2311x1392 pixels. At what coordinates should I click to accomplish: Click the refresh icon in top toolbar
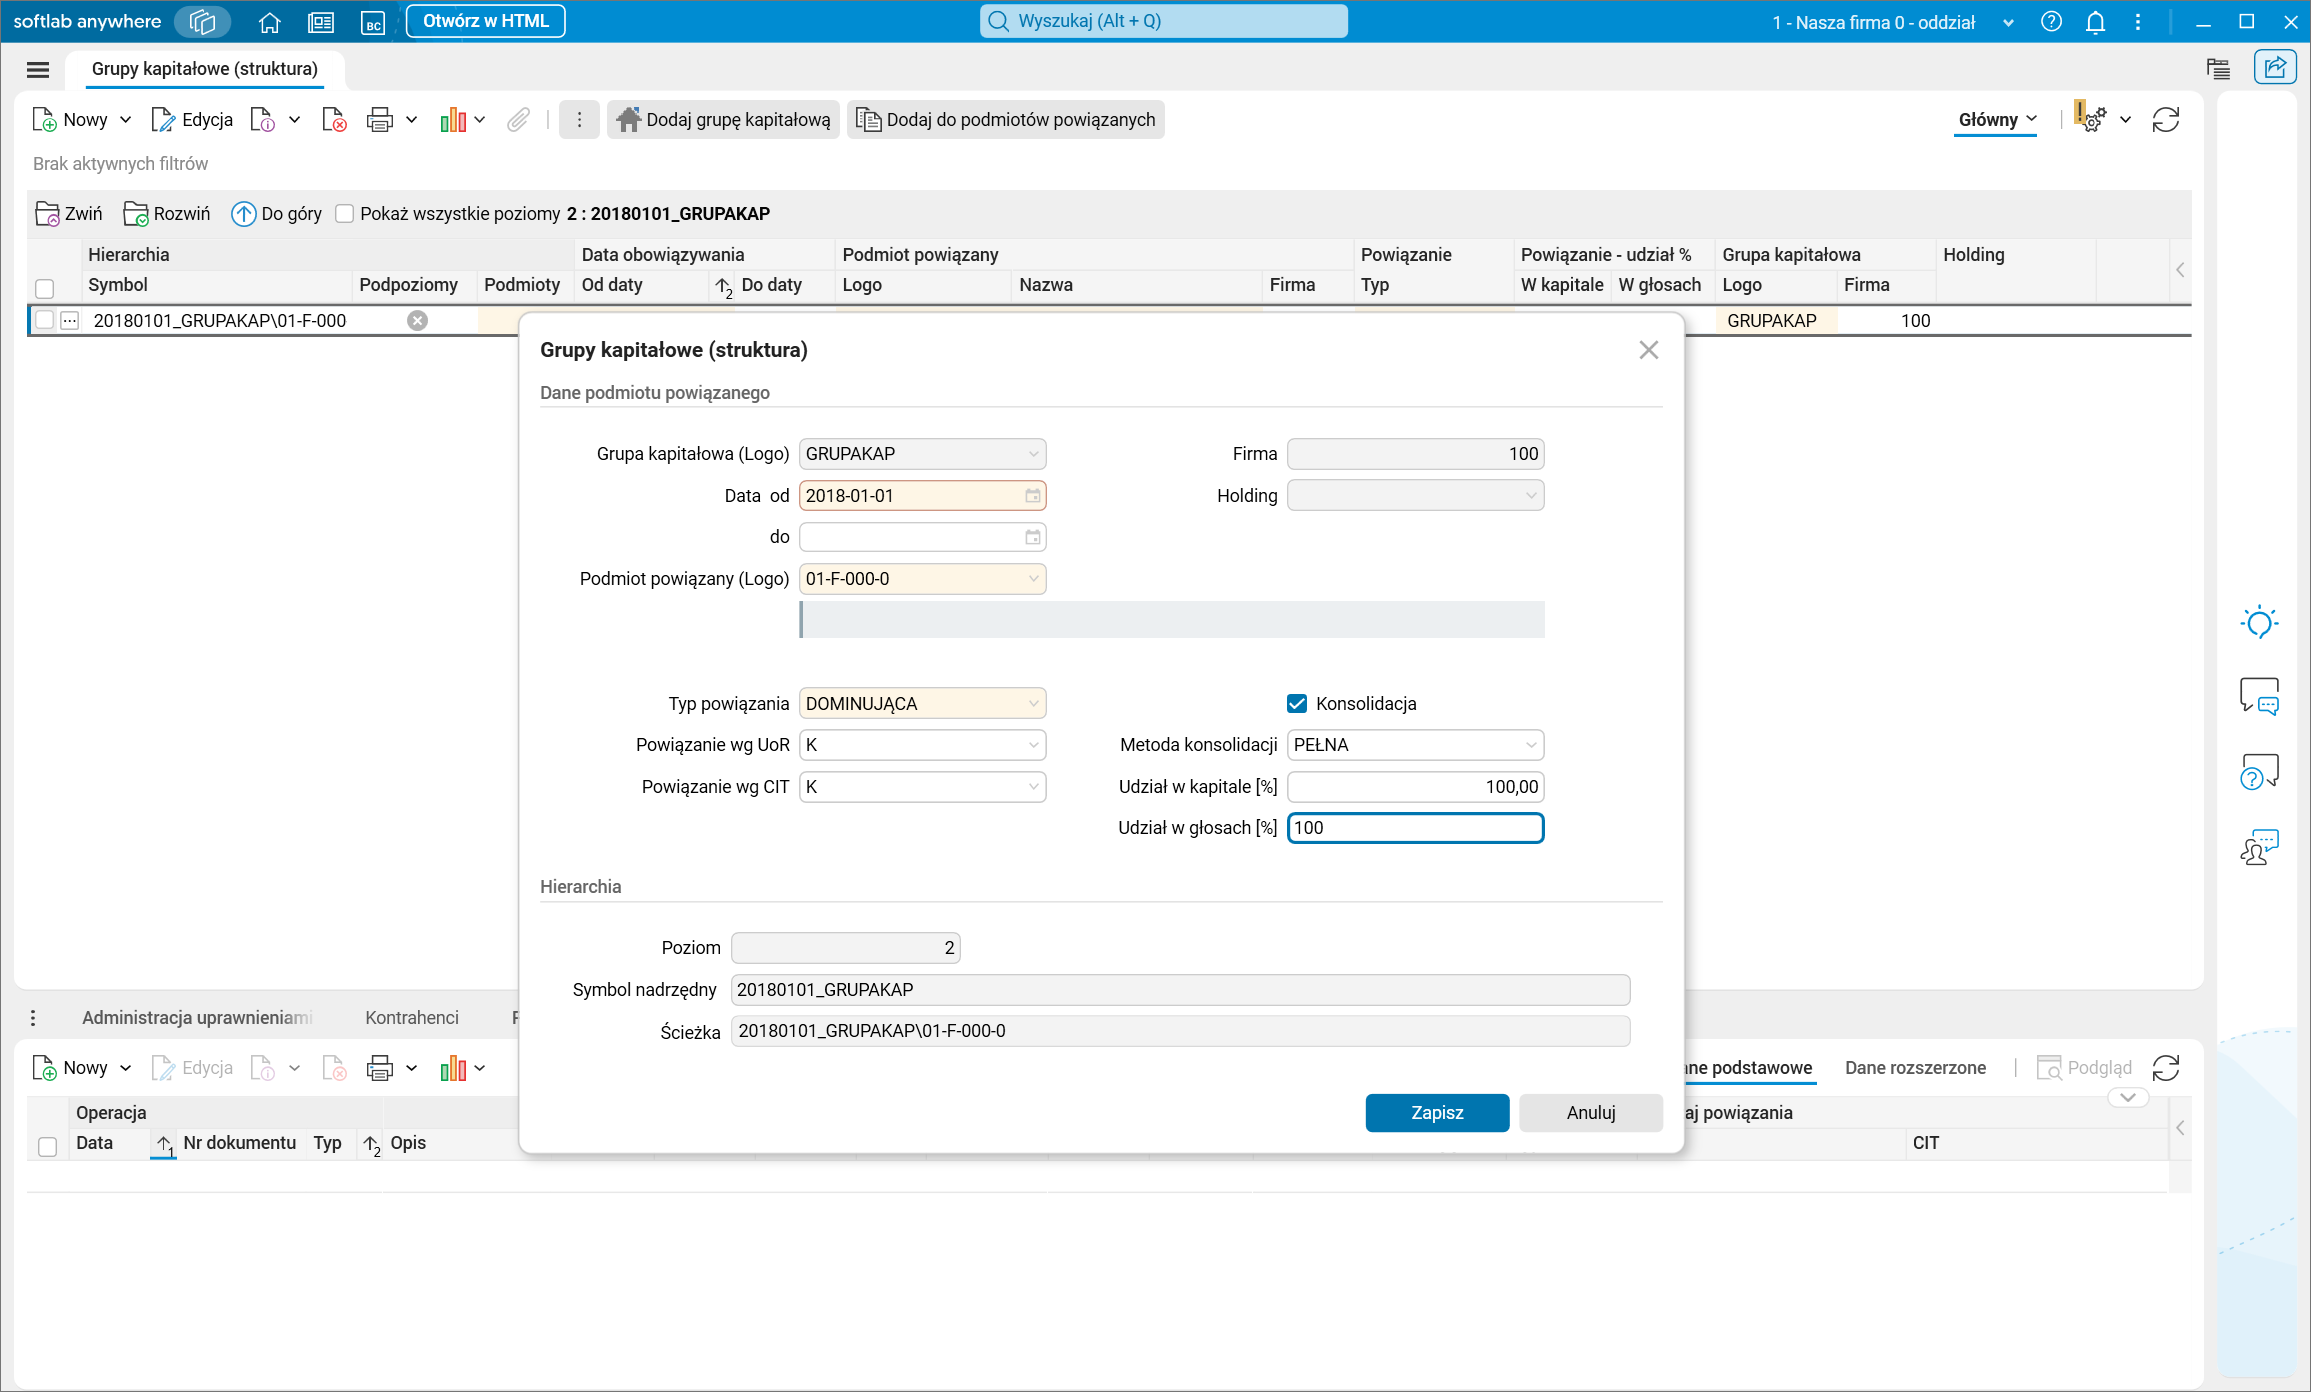coord(2166,120)
